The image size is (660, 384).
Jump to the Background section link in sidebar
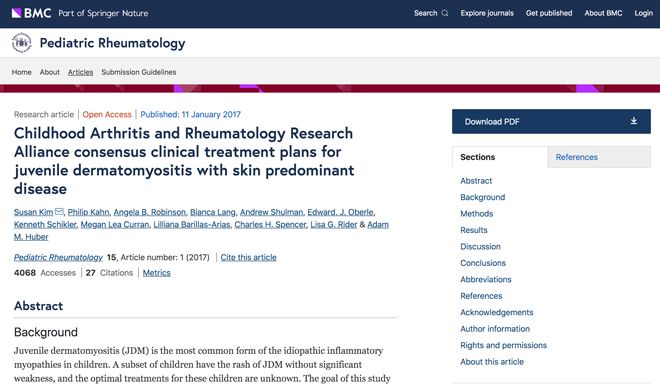coord(482,197)
